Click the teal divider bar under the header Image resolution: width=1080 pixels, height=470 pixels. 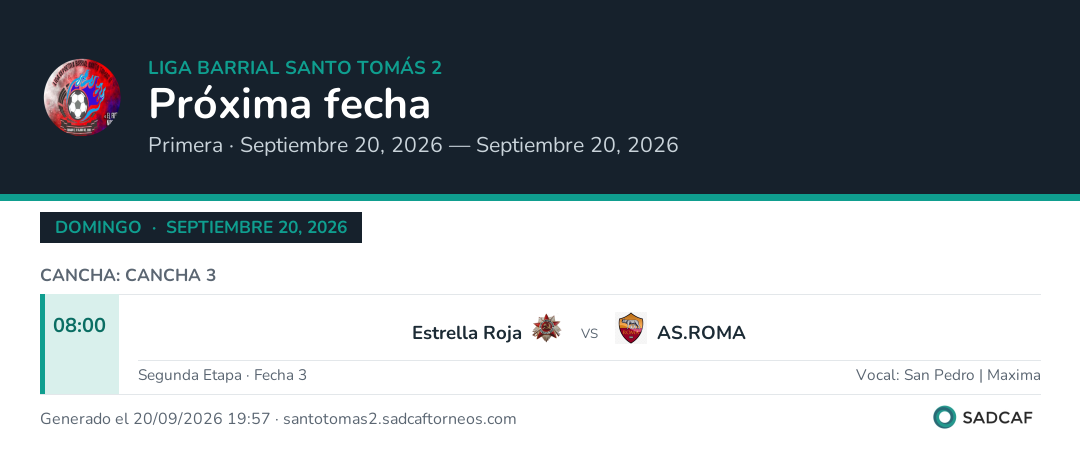(x=540, y=198)
